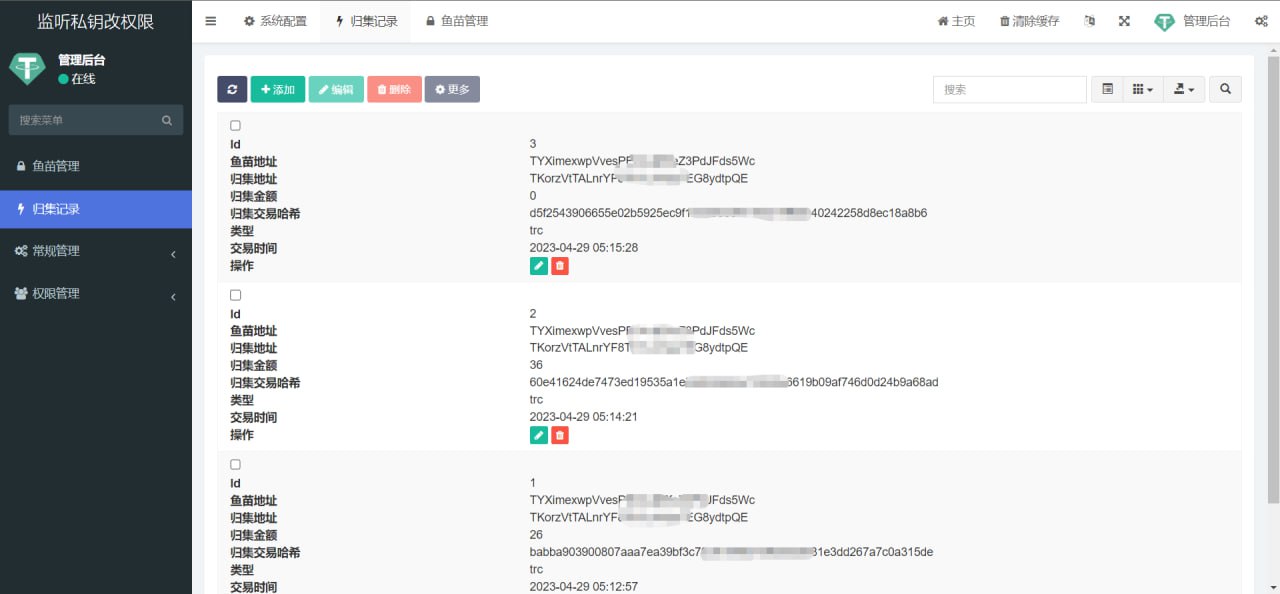The image size is (1280, 594).
Task: Open the settings cogs icon at top right
Action: click(x=1261, y=21)
